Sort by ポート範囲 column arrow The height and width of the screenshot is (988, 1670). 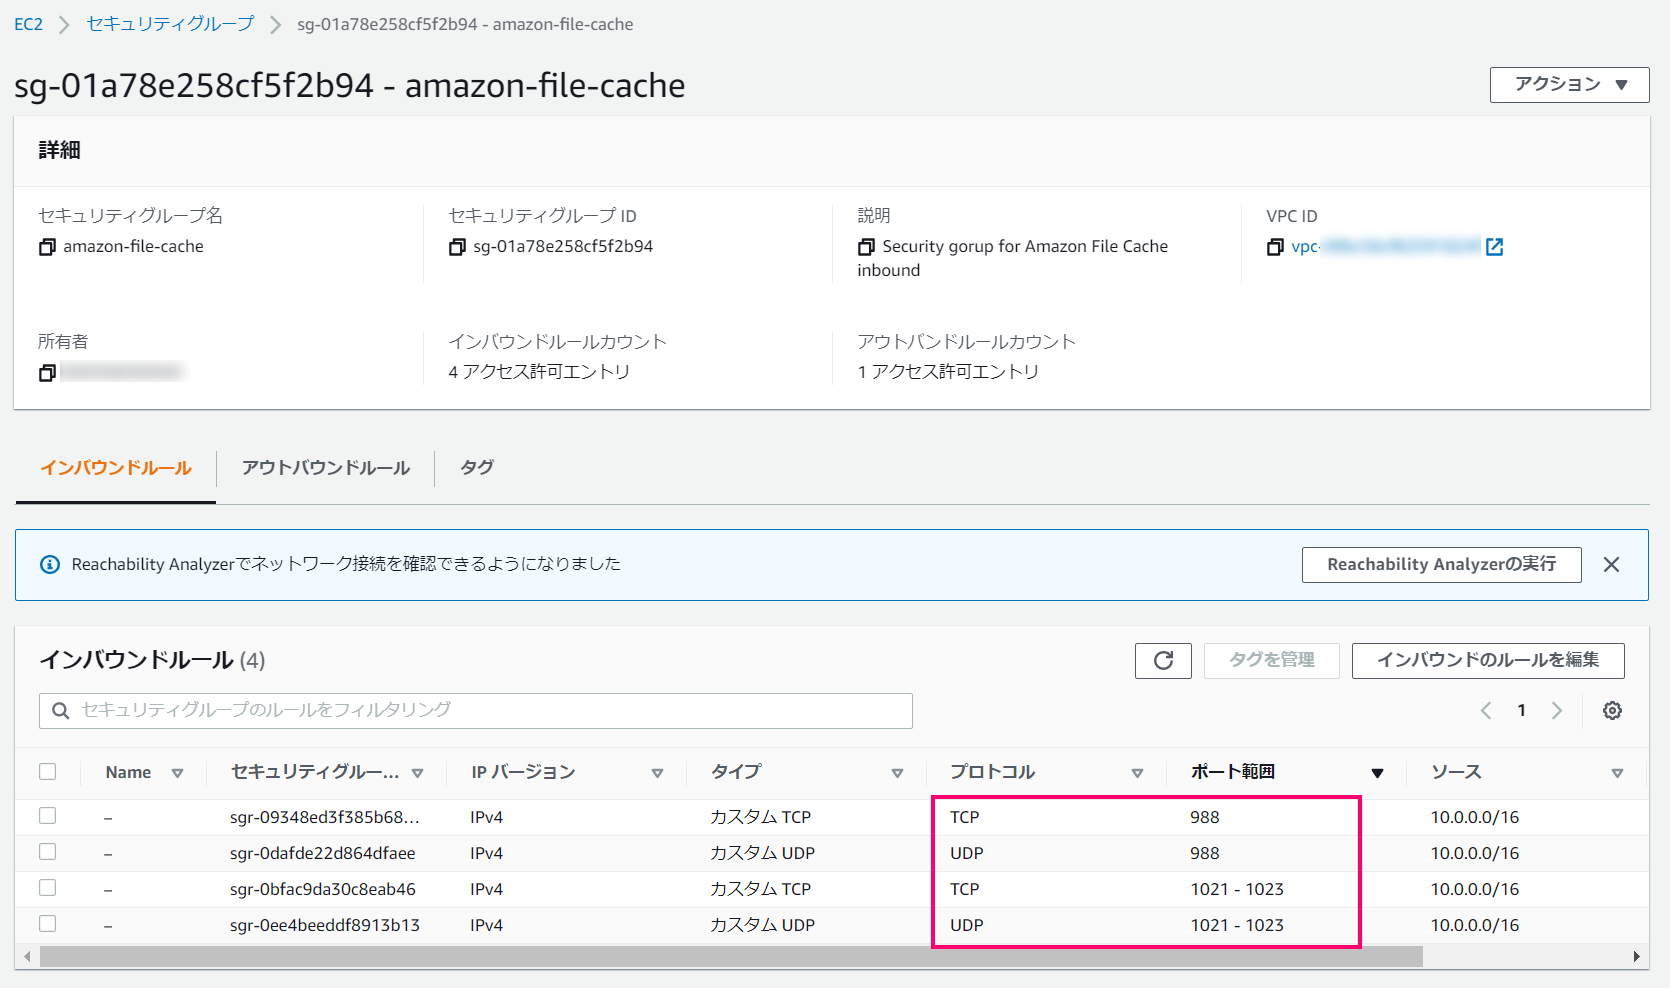pyautogui.click(x=1377, y=773)
